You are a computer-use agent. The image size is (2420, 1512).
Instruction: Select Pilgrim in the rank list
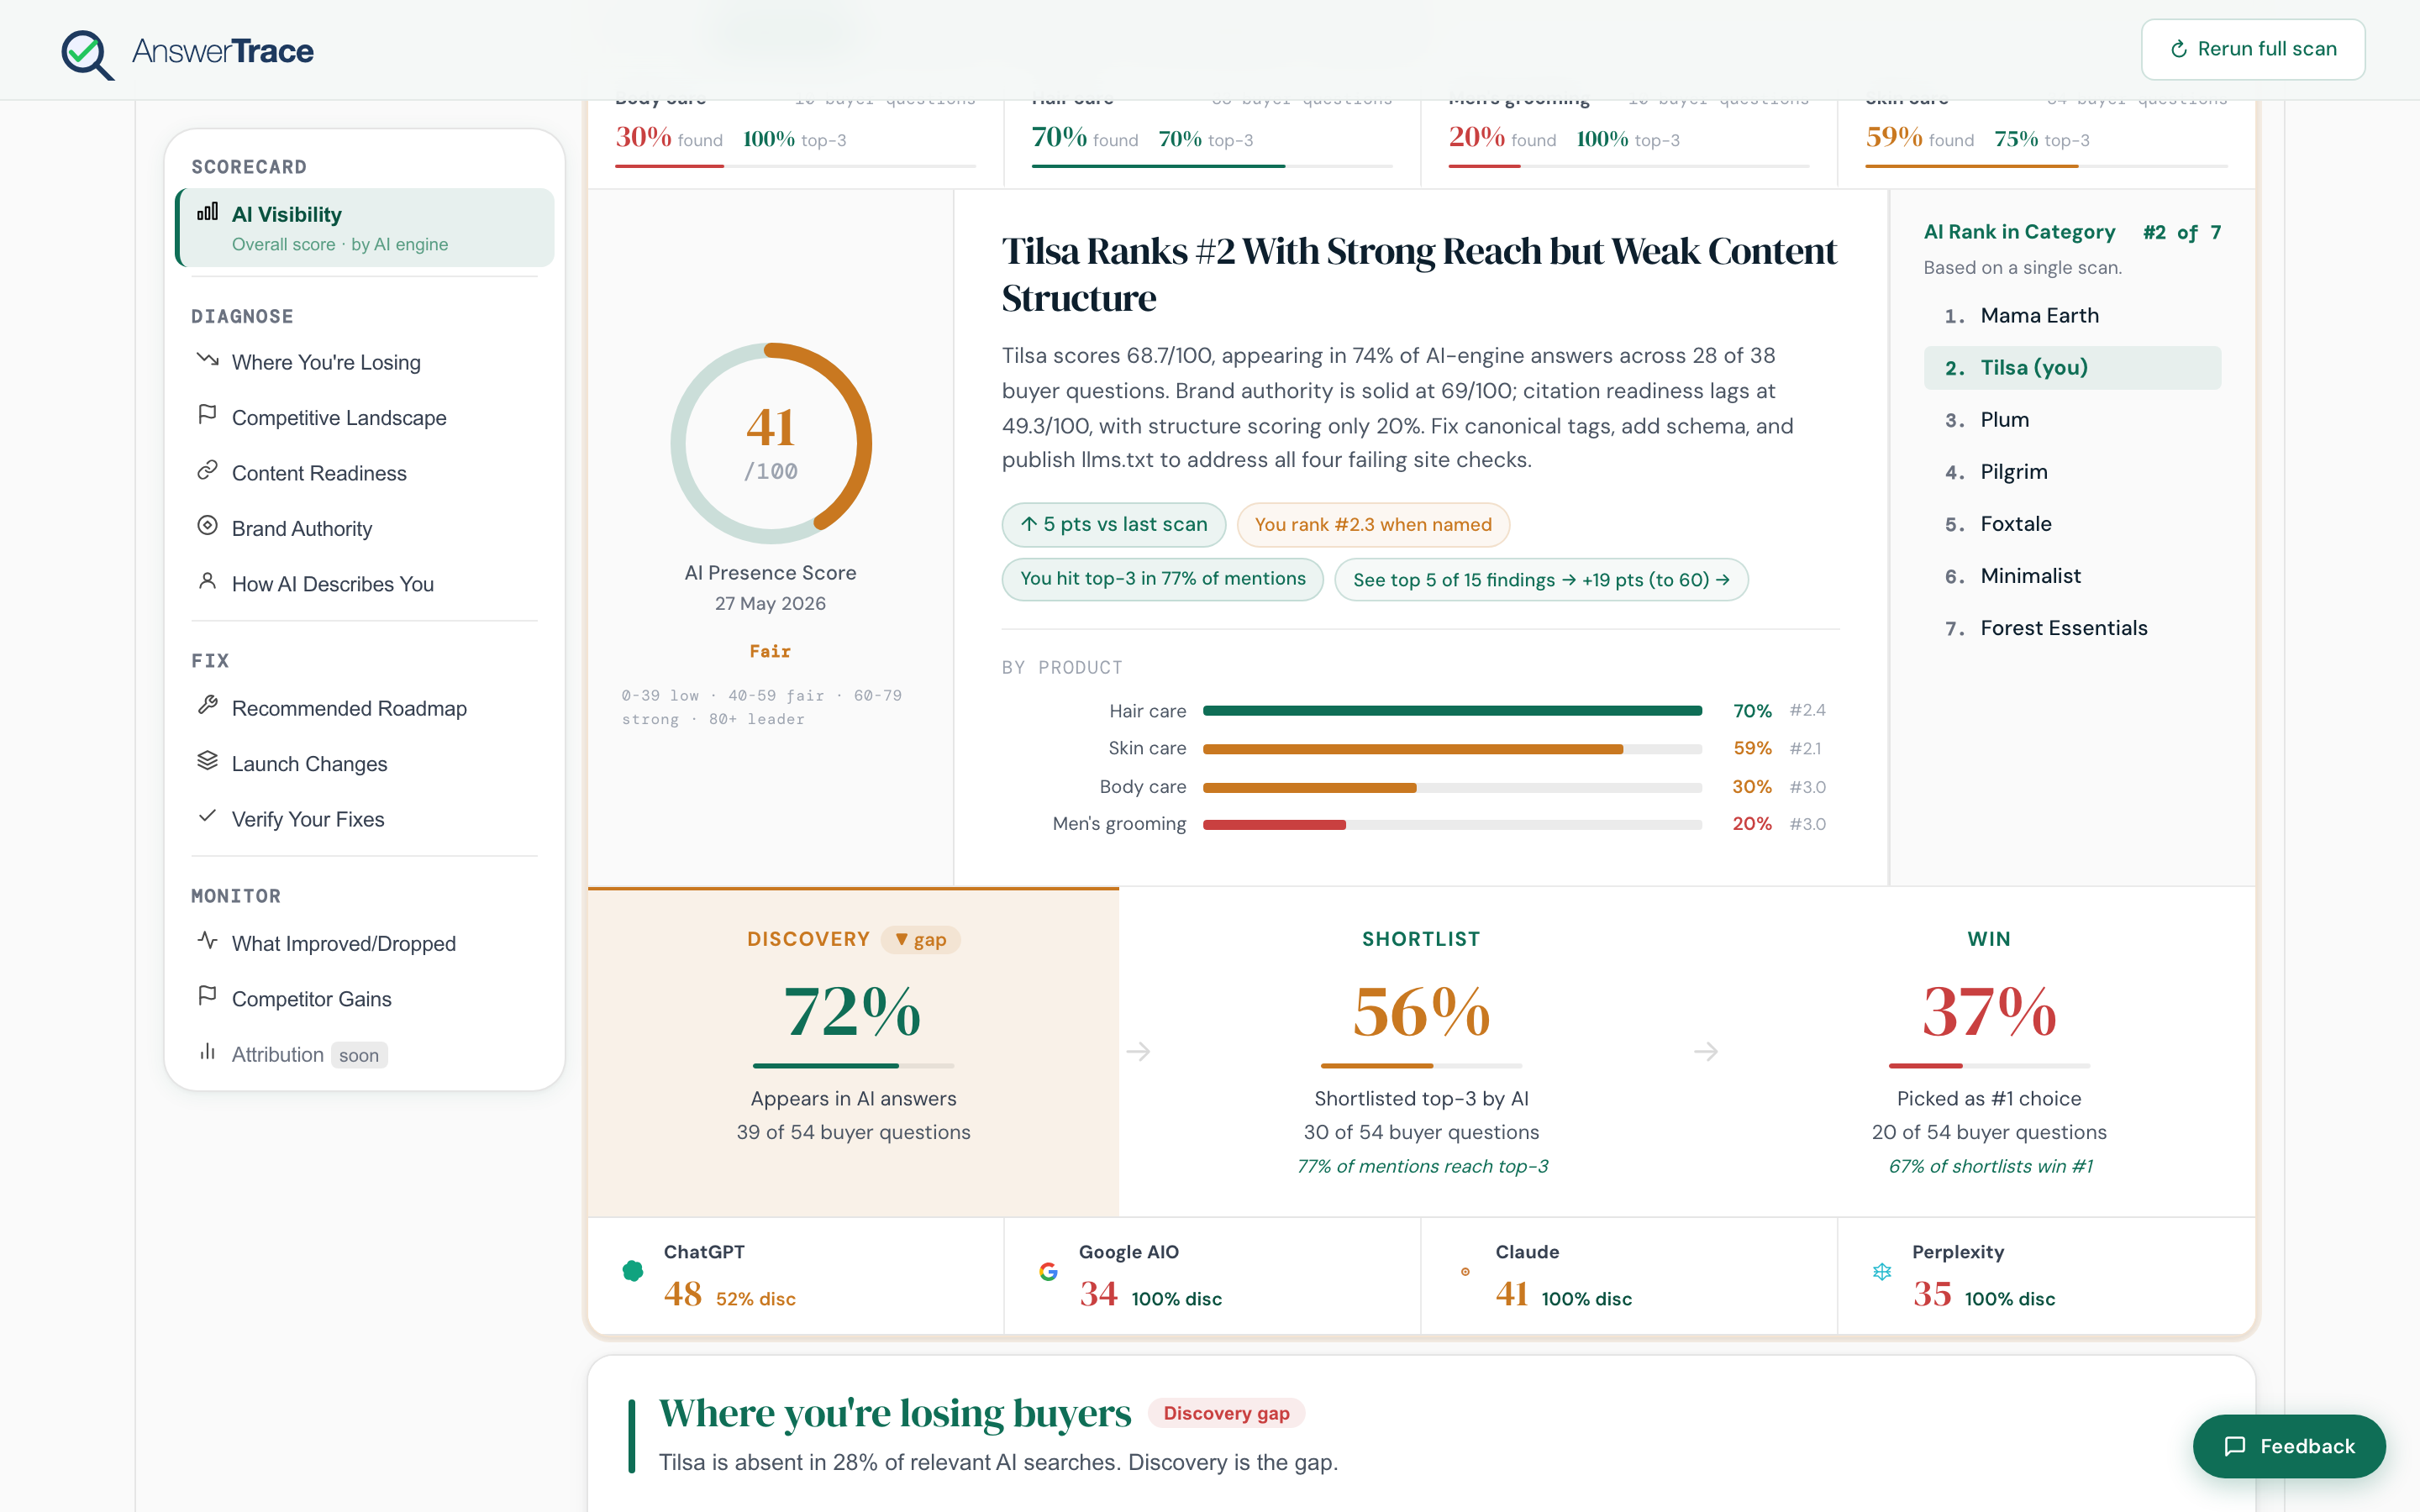(x=2072, y=472)
